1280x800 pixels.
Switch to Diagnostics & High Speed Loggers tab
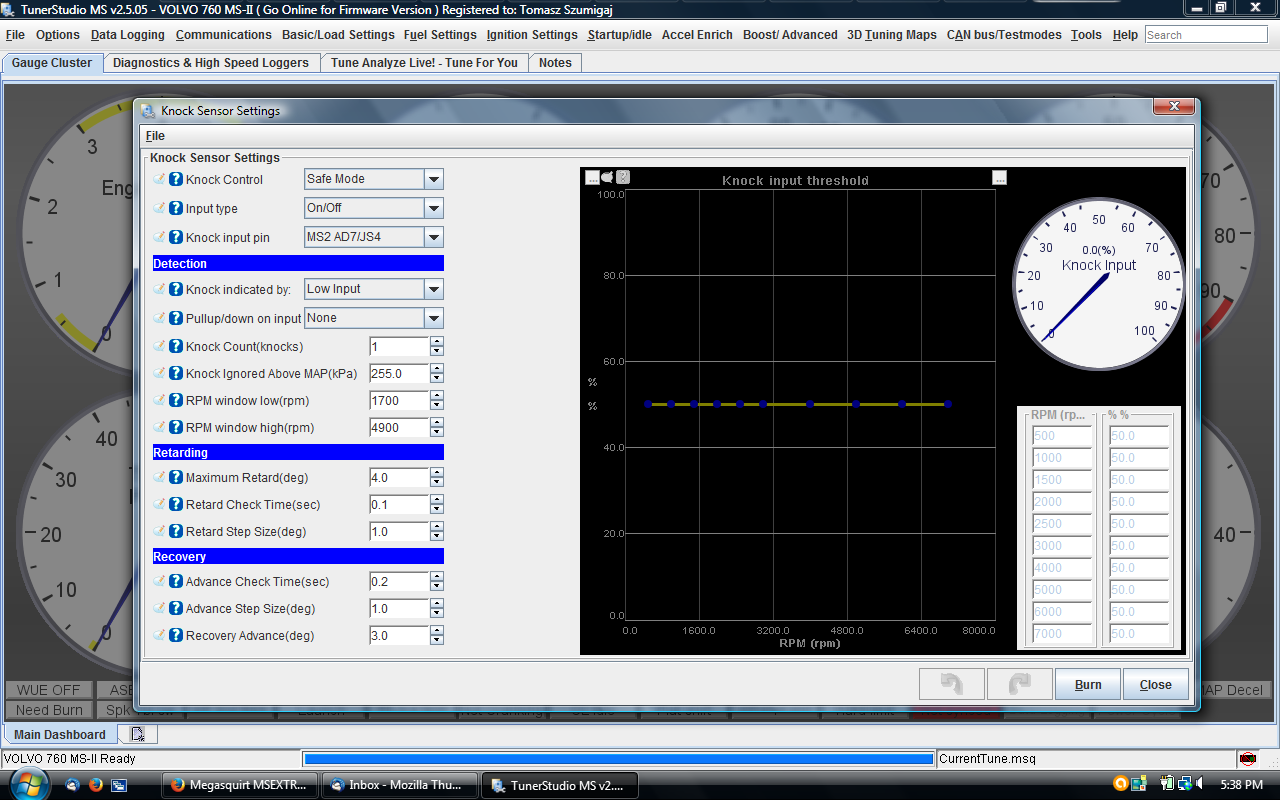[211, 63]
